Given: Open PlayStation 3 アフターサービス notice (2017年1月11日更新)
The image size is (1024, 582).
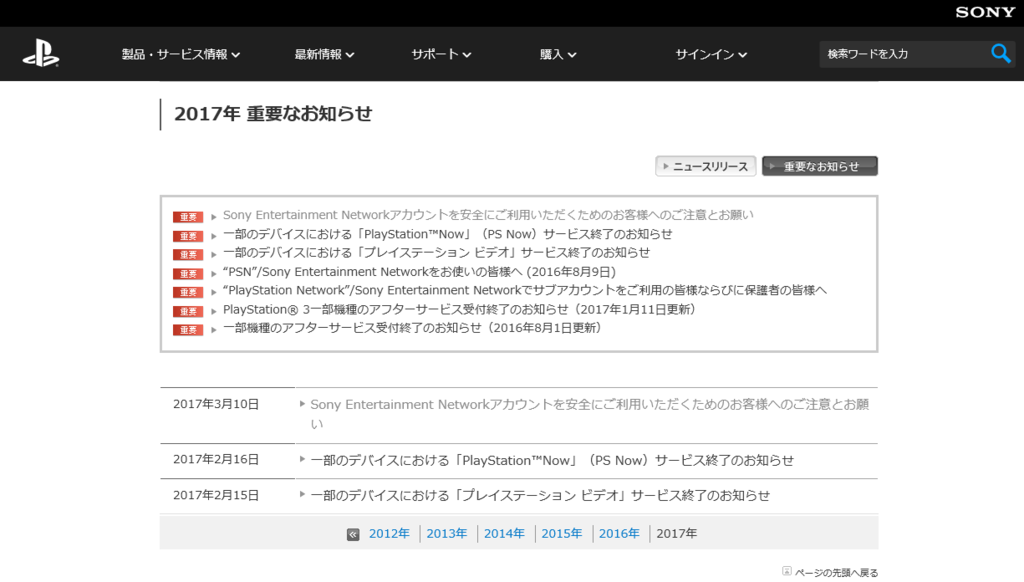Looking at the screenshot, I should pyautogui.click(x=459, y=309).
